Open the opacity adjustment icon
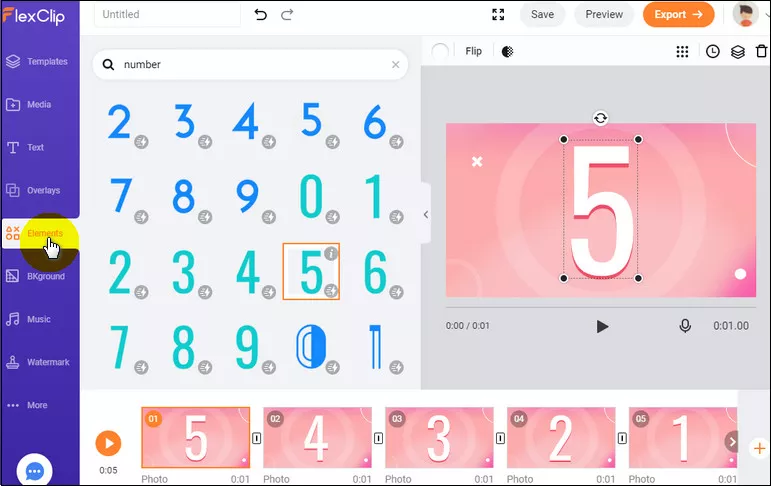 [x=507, y=51]
